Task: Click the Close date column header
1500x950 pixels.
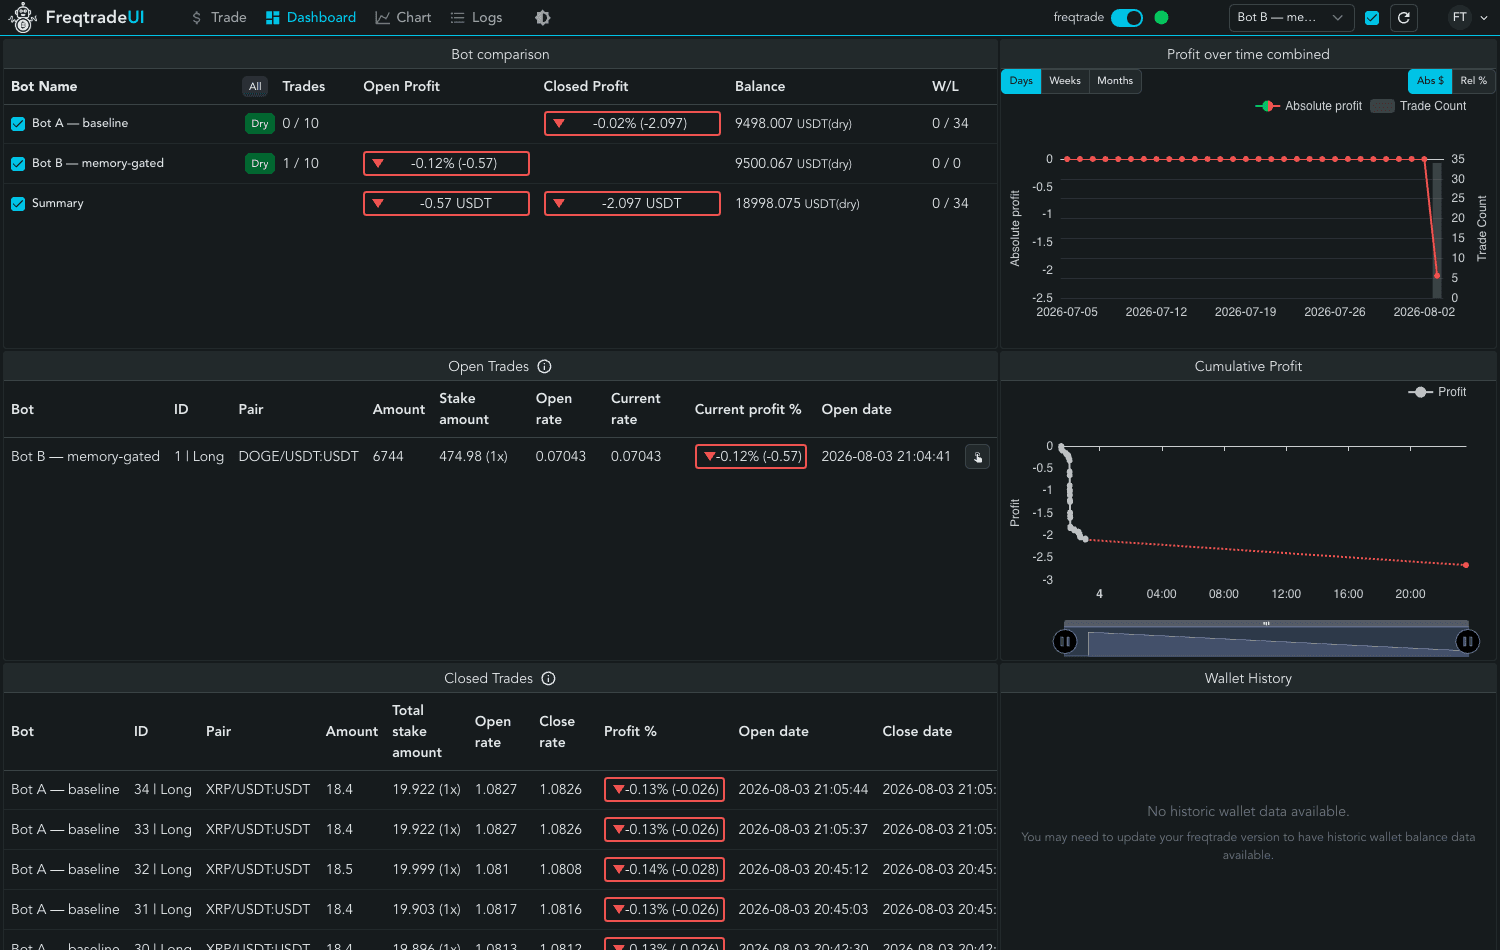Action: tap(917, 731)
